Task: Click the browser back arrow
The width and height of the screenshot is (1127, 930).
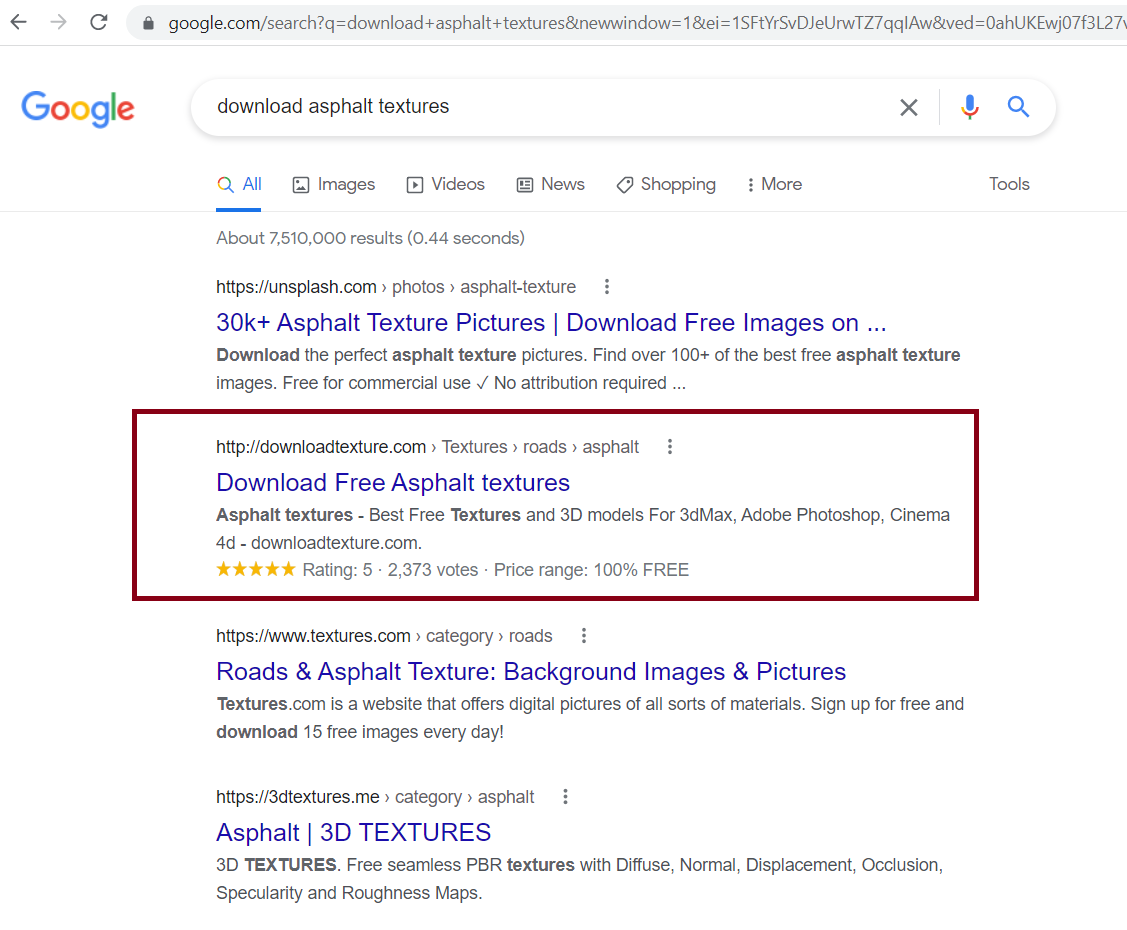Action: coord(19,22)
